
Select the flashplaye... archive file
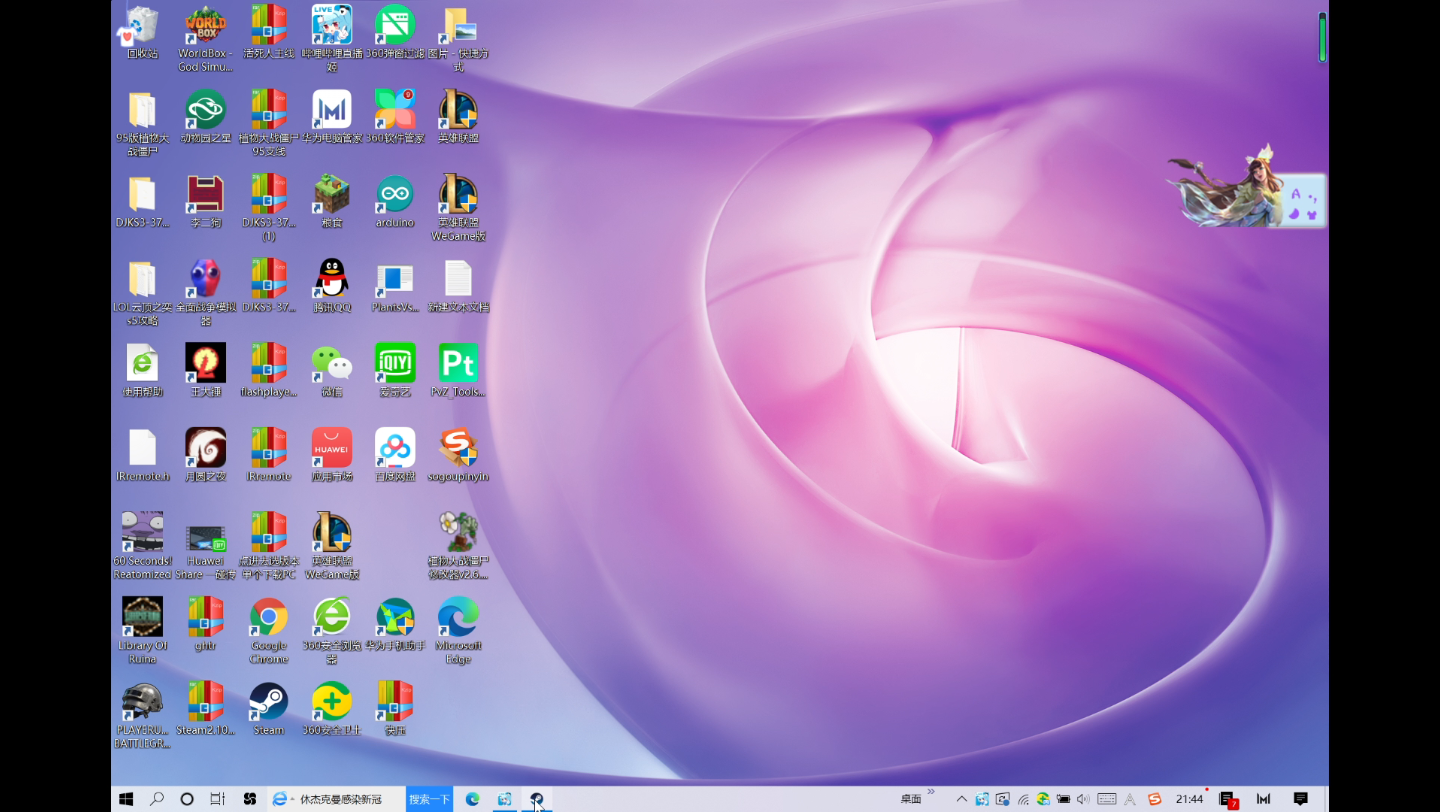[x=269, y=371]
